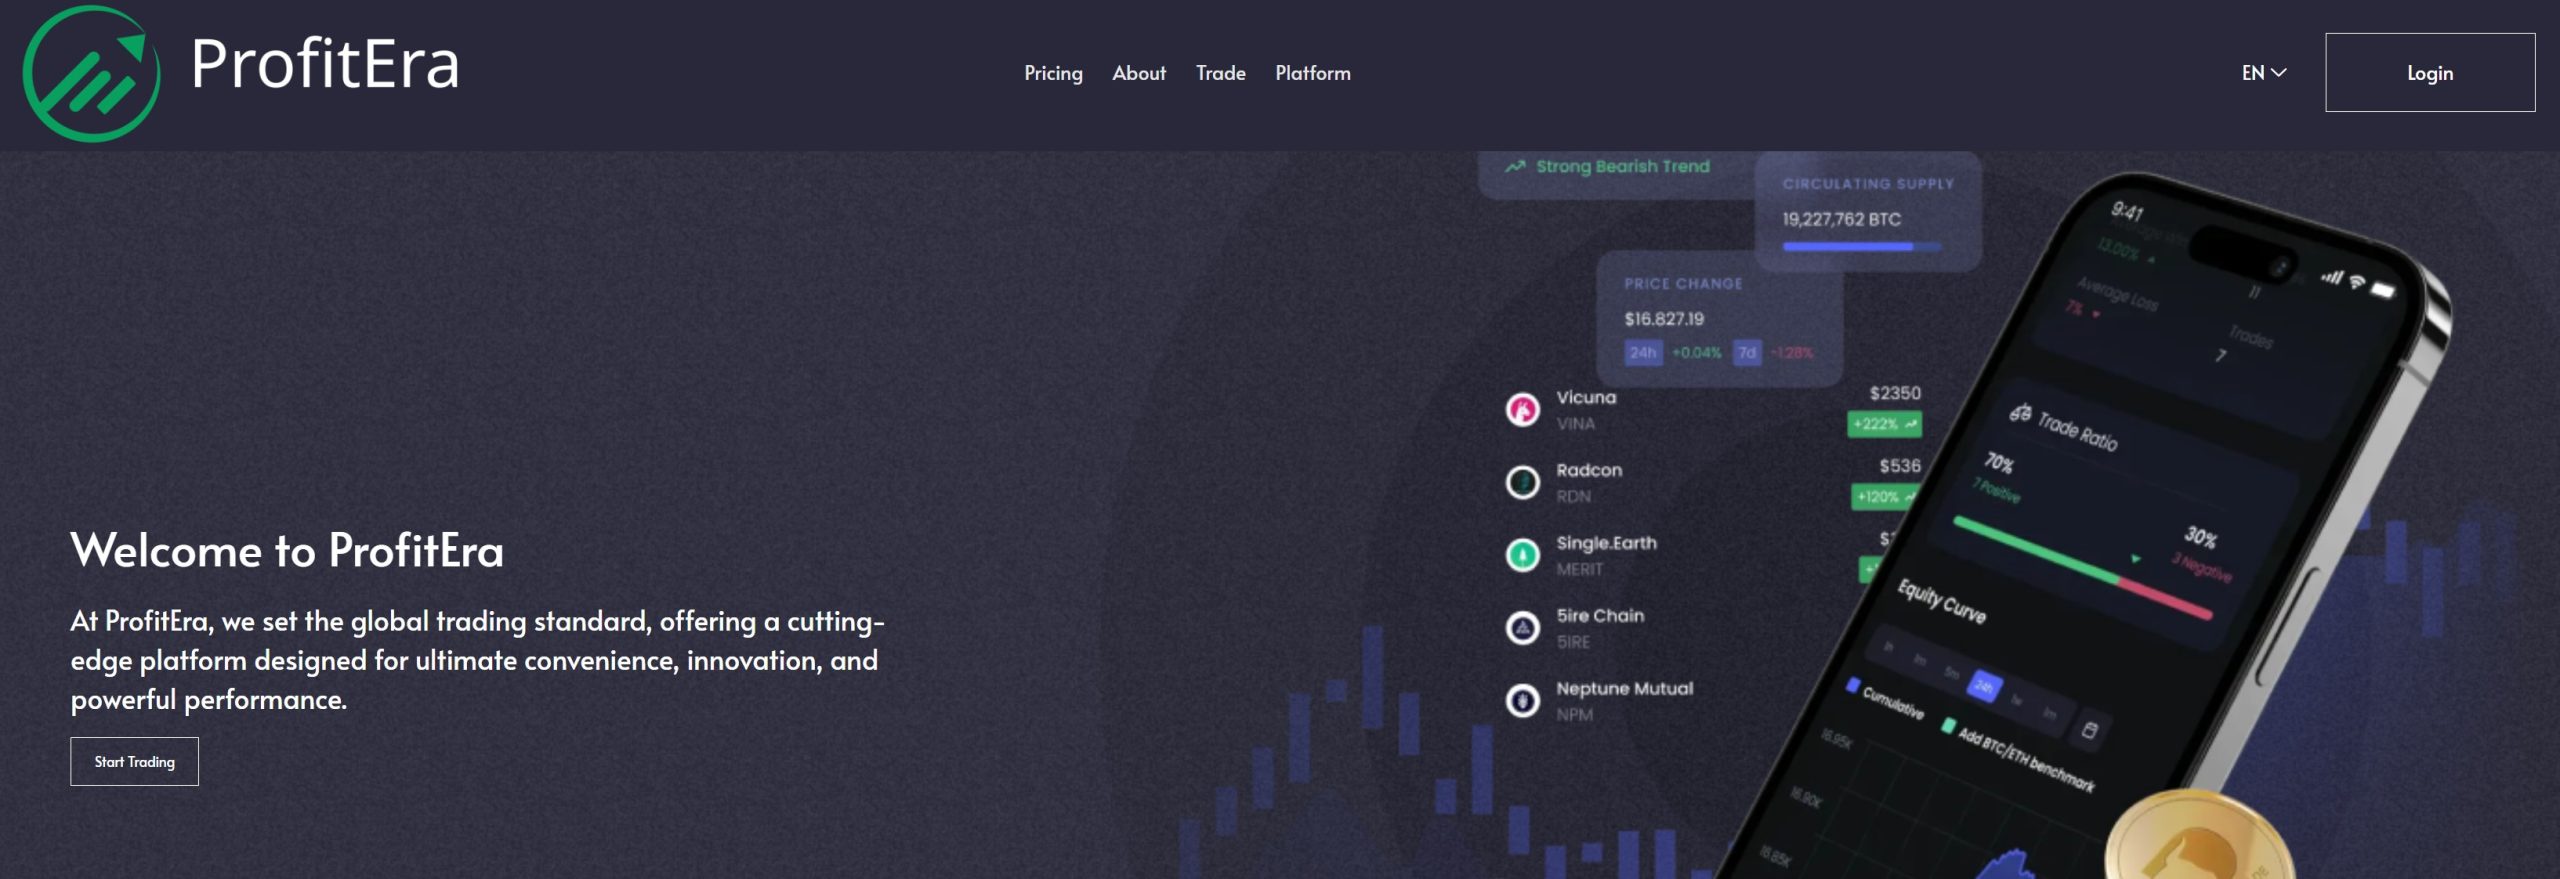This screenshot has width=2560, height=879.
Task: Open the EN language dropdown
Action: coord(2253,73)
